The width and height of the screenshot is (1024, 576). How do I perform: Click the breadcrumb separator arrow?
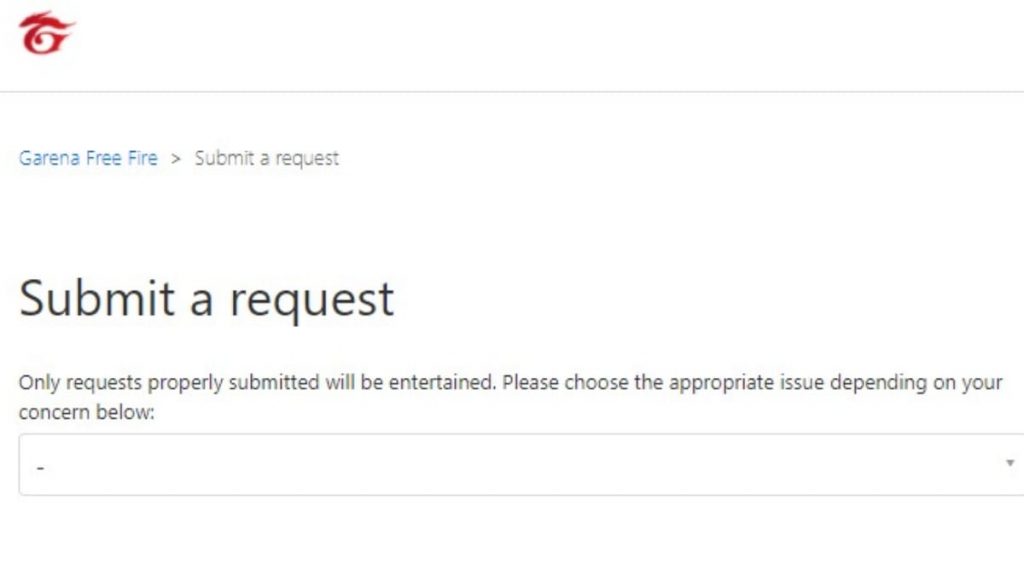tap(176, 159)
